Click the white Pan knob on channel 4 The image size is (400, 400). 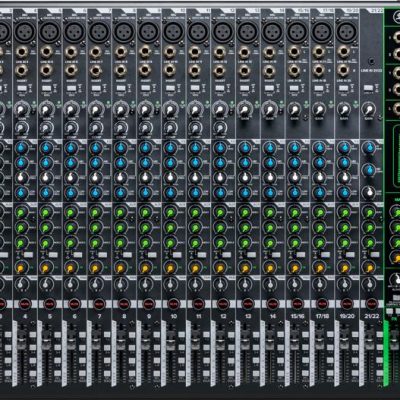pyautogui.click(x=21, y=284)
